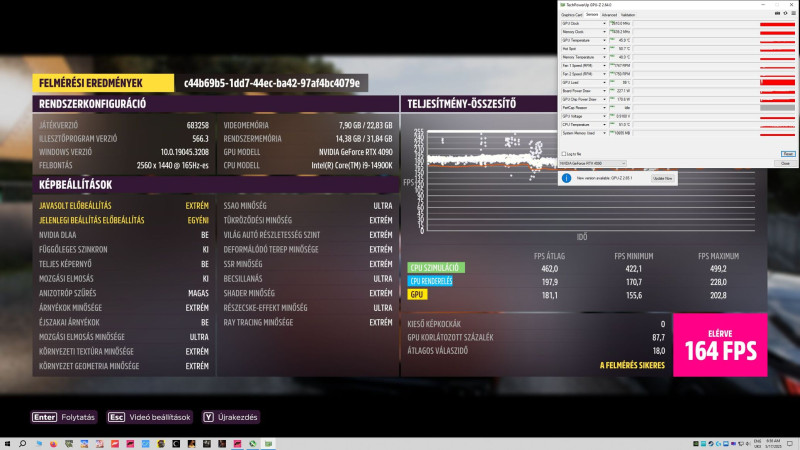The height and width of the screenshot is (450, 800).
Task: Expand the CPU Temperature sensor dropdown
Action: pos(604,124)
